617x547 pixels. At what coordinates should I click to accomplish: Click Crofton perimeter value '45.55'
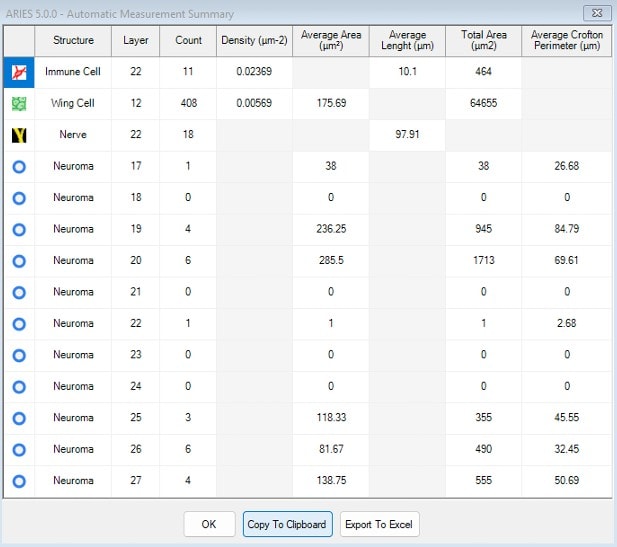[x=567, y=418]
